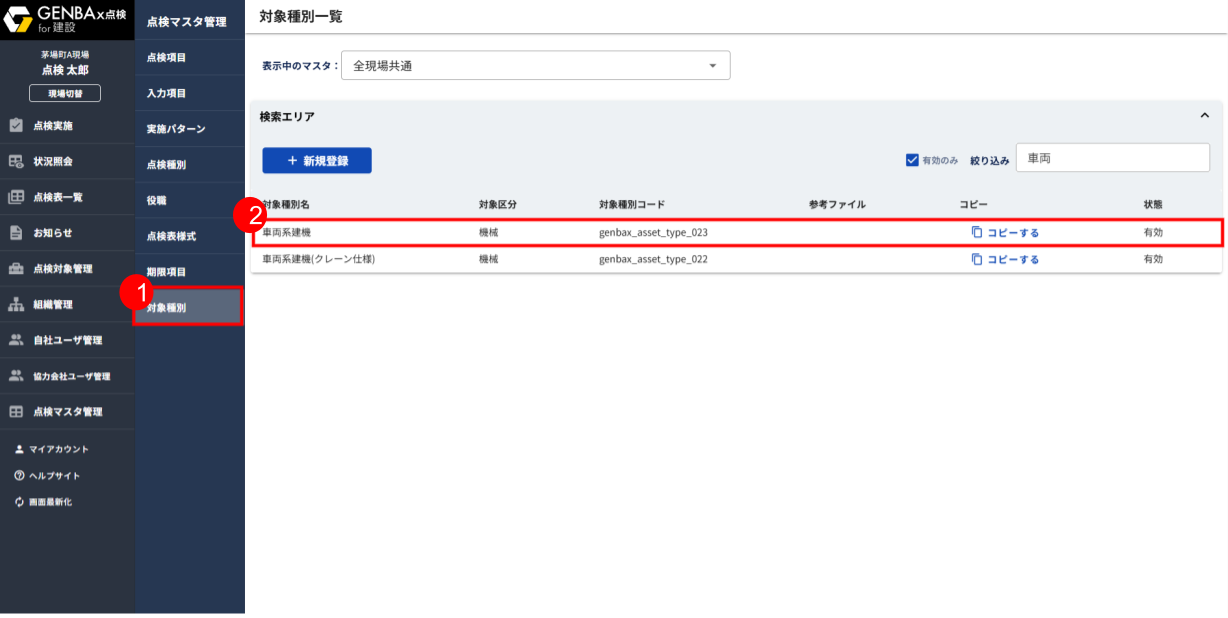Click the 現場切替 button
This screenshot has height=618, width=1228.
[x=65, y=94]
